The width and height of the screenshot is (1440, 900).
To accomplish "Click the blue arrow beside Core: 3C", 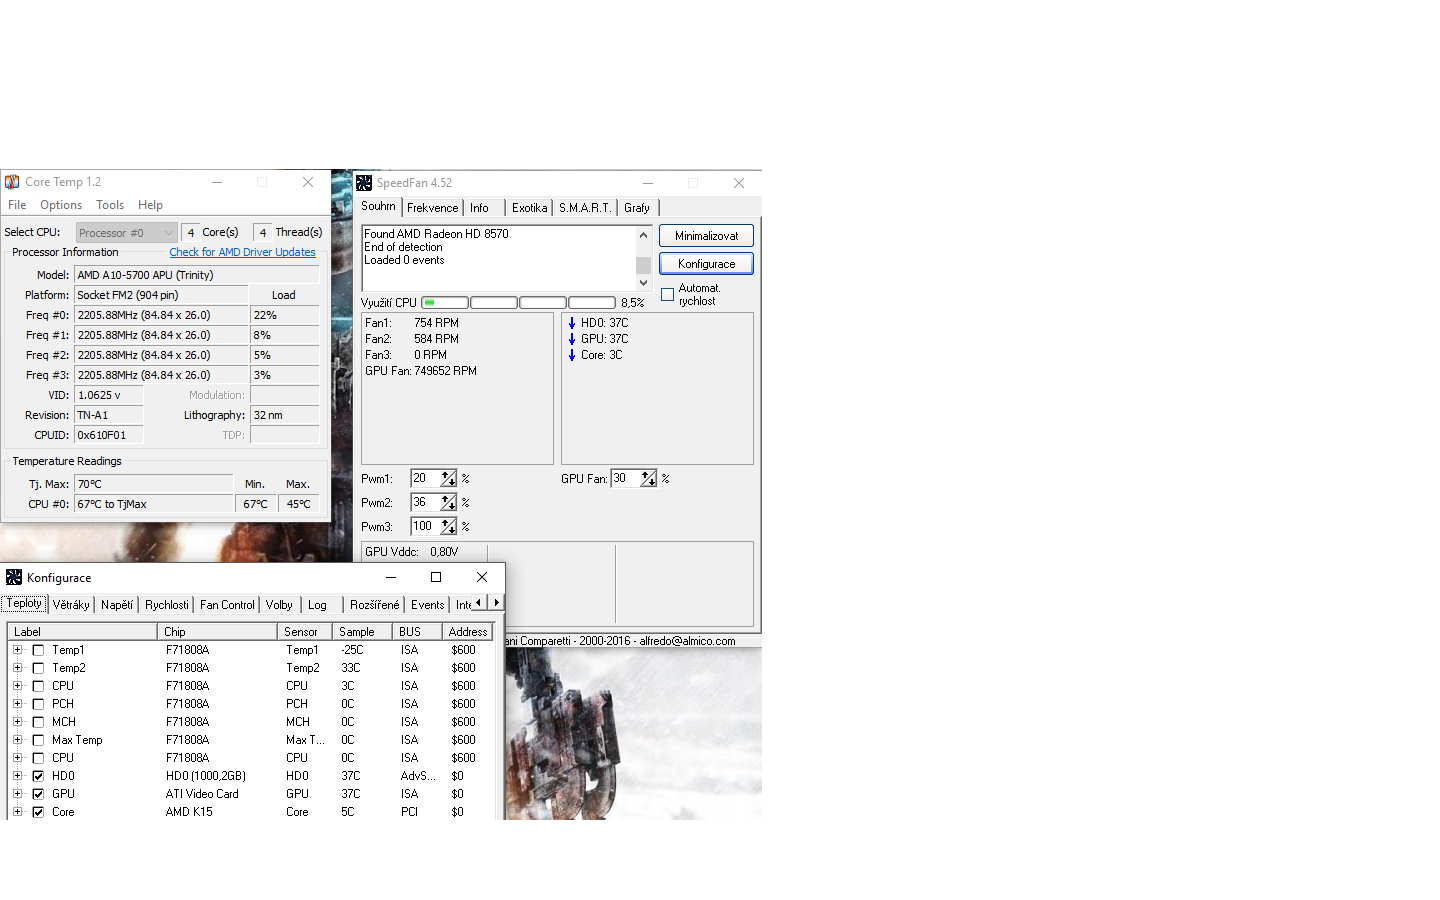I will [572, 355].
